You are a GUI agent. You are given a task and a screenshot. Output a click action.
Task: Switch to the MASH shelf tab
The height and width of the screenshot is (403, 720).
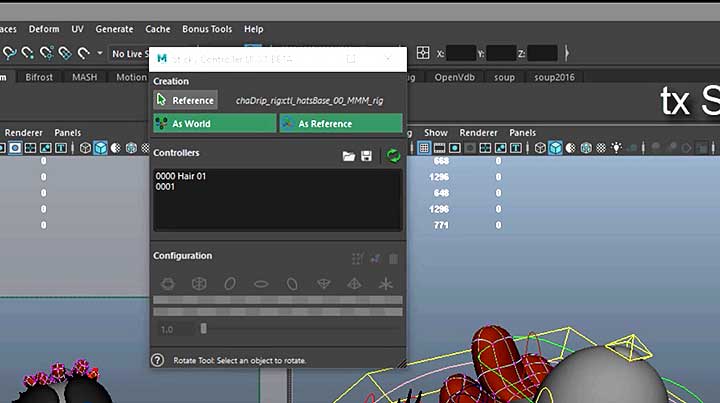(x=85, y=77)
